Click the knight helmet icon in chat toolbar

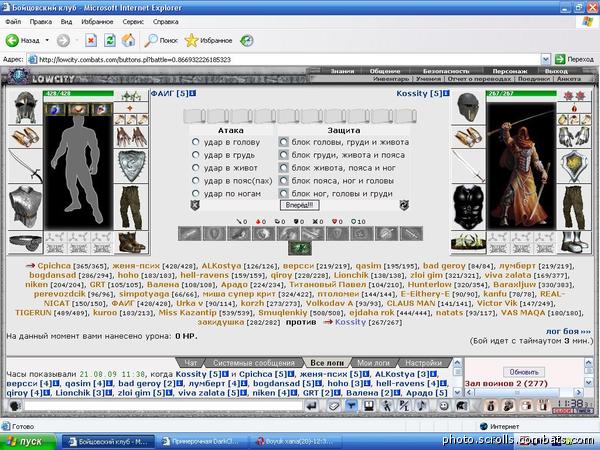pyautogui.click(x=462, y=405)
